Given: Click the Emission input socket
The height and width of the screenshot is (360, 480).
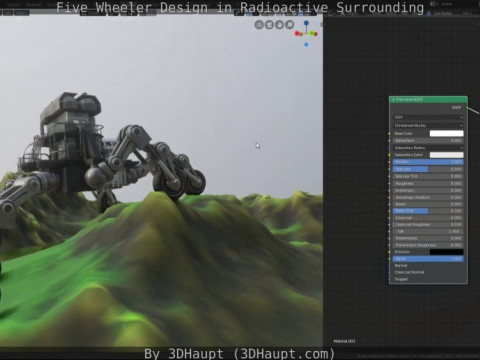Looking at the screenshot, I should (x=389, y=252).
